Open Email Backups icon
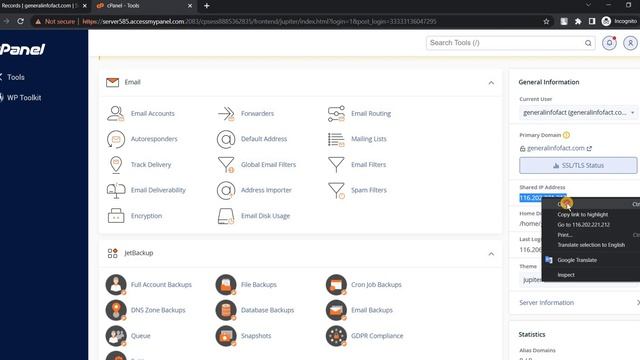640x360 pixels. tap(336, 310)
